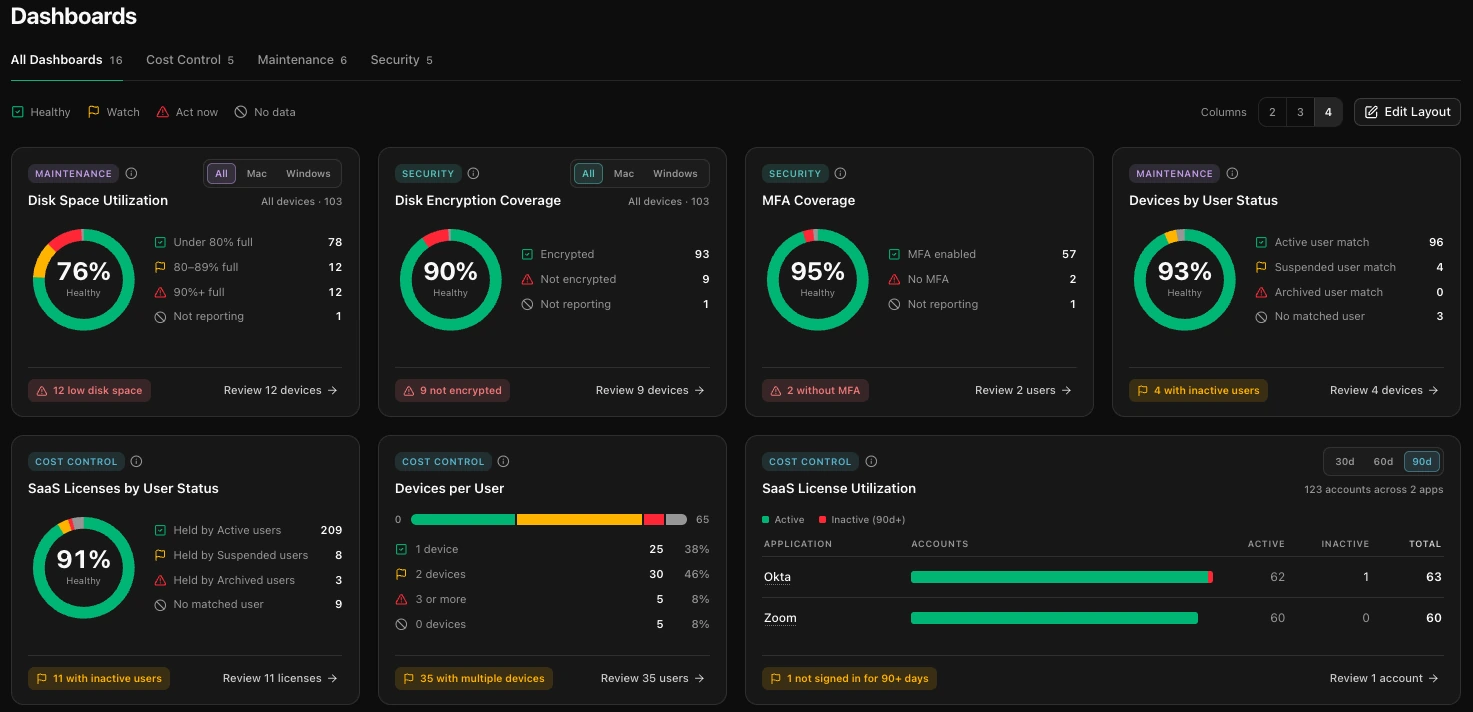Open the Zoom application row link
Screen dimensions: 1473x712
point(780,618)
